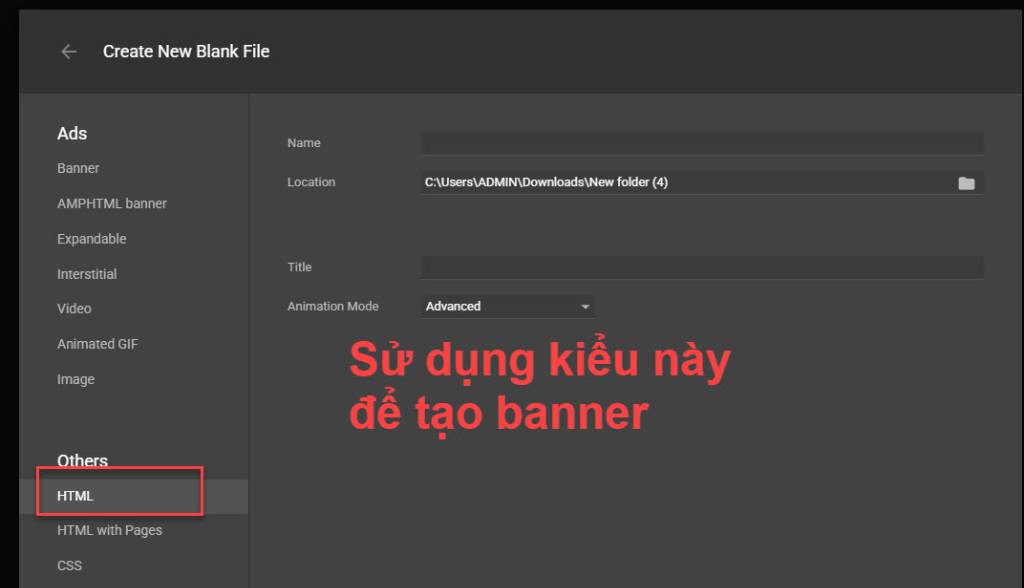The width and height of the screenshot is (1024, 588).
Task: Choose the Animated GIF file type
Action: click(x=97, y=344)
